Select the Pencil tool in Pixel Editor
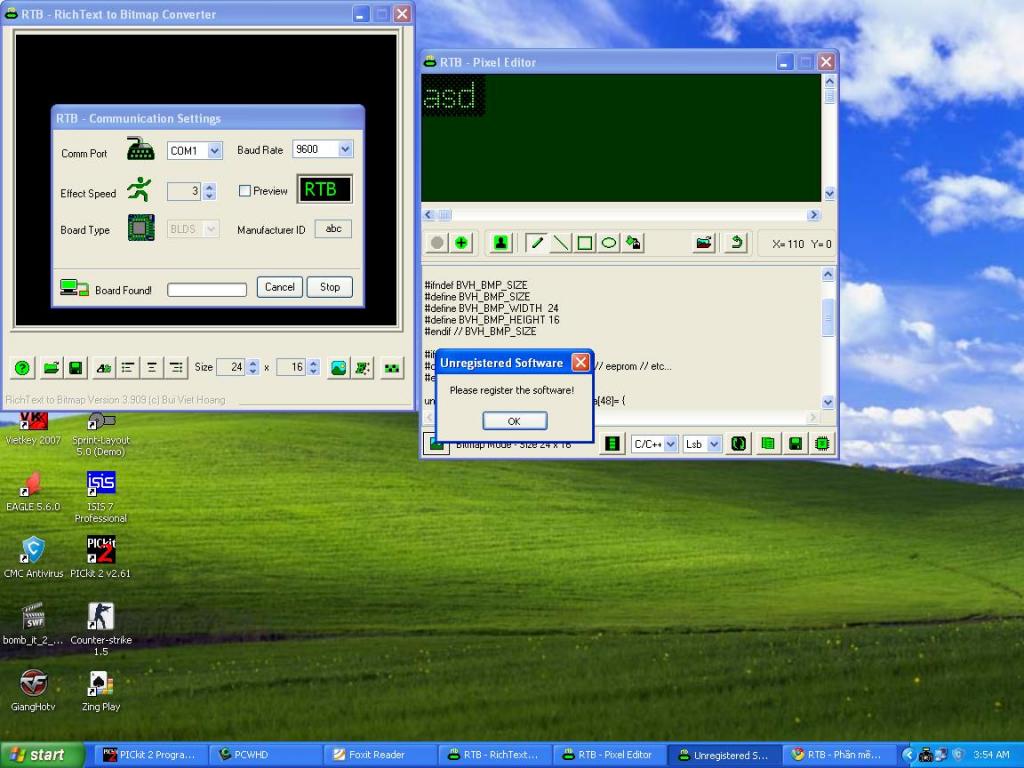Screen dimensions: 1024x768 (536, 243)
